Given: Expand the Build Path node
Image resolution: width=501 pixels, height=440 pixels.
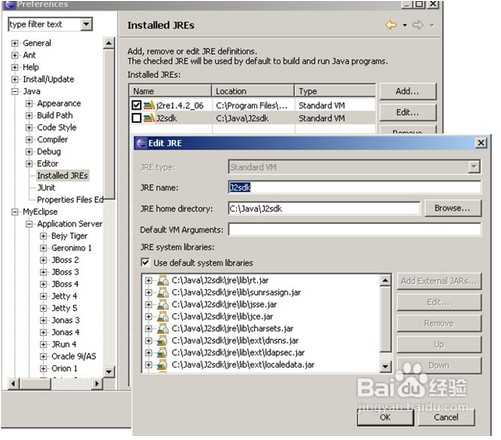Looking at the screenshot, I should (x=29, y=116).
